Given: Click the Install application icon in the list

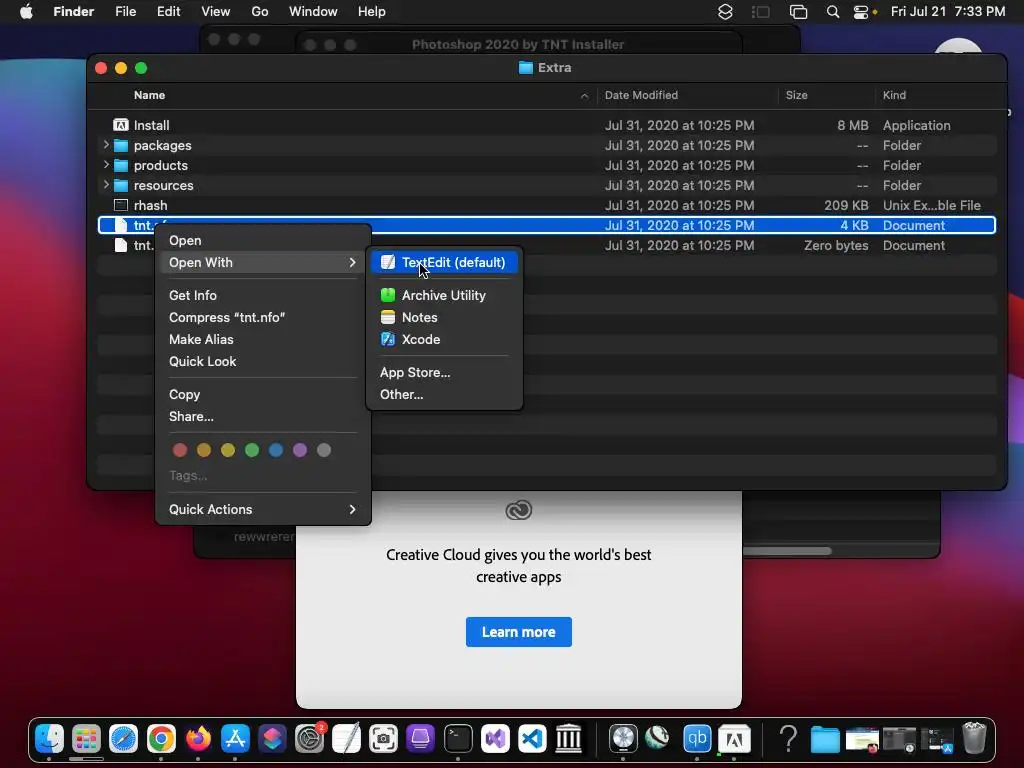Looking at the screenshot, I should tap(121, 125).
